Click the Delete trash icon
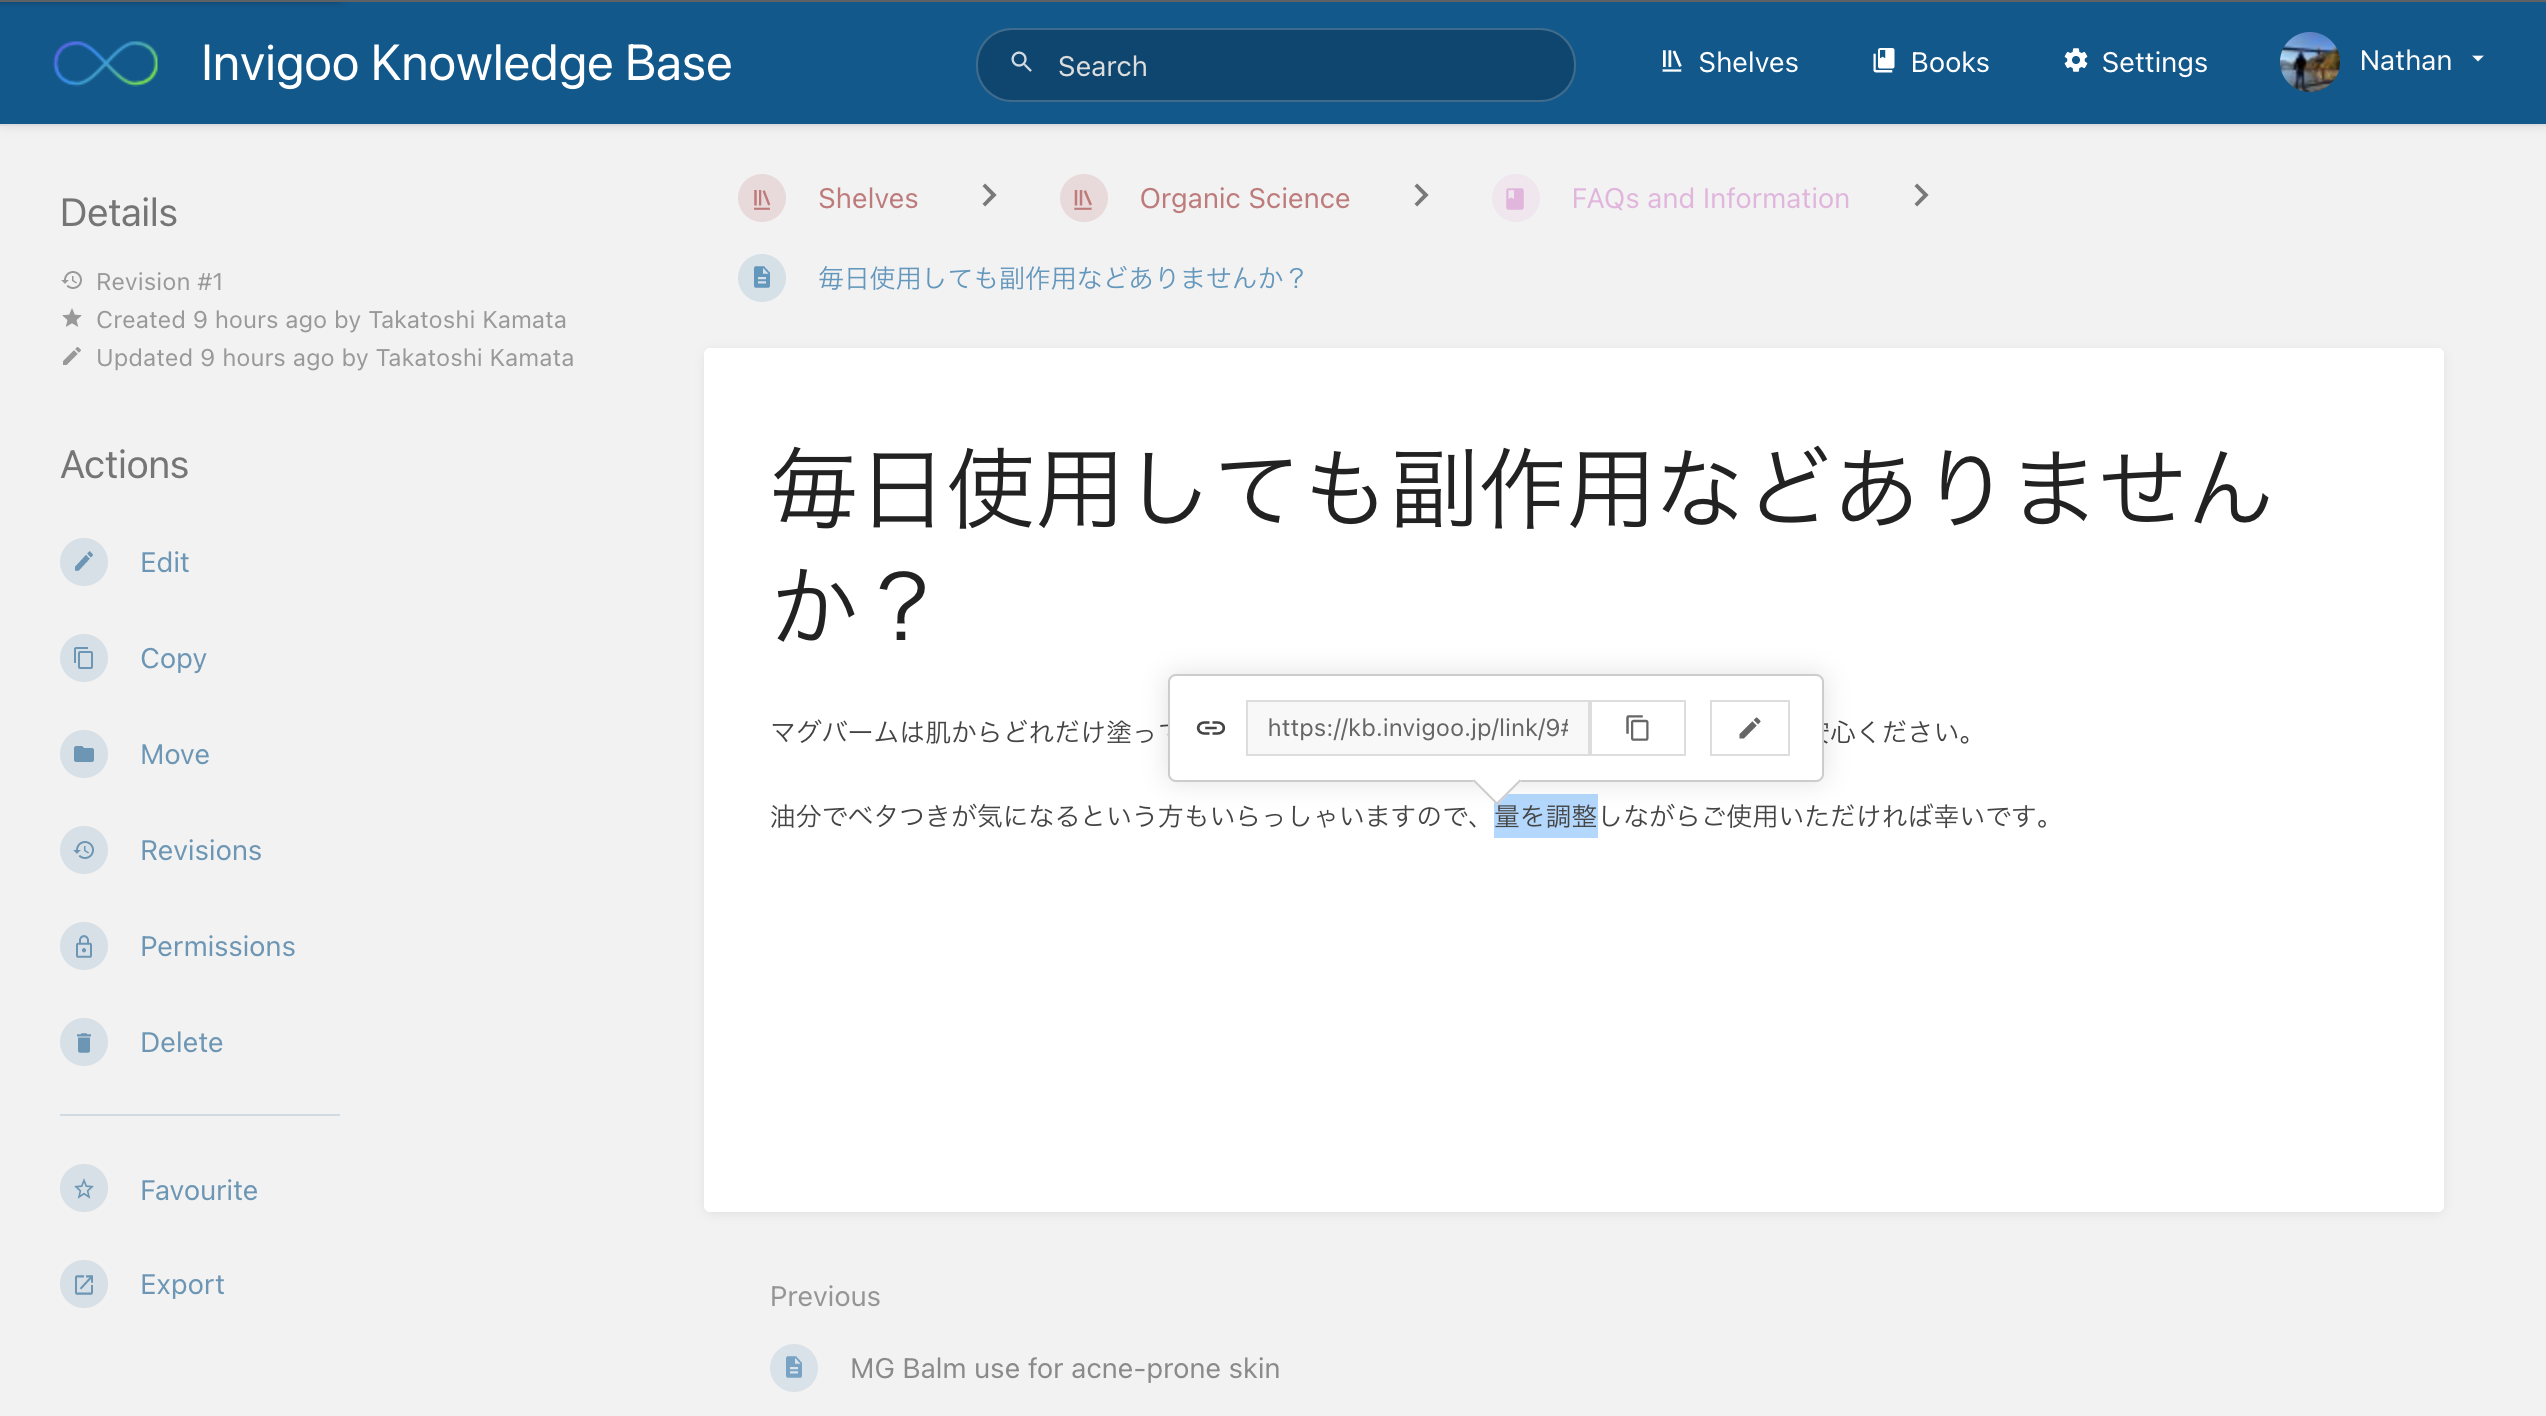Viewport: 2546px width, 1416px height. tap(84, 1042)
